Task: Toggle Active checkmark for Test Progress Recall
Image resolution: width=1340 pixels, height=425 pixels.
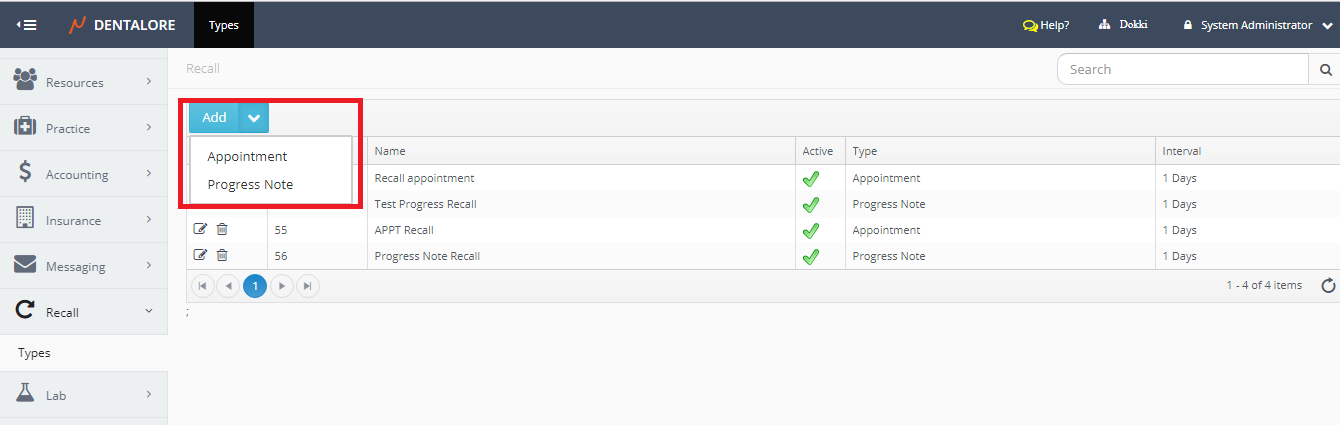Action: click(811, 205)
